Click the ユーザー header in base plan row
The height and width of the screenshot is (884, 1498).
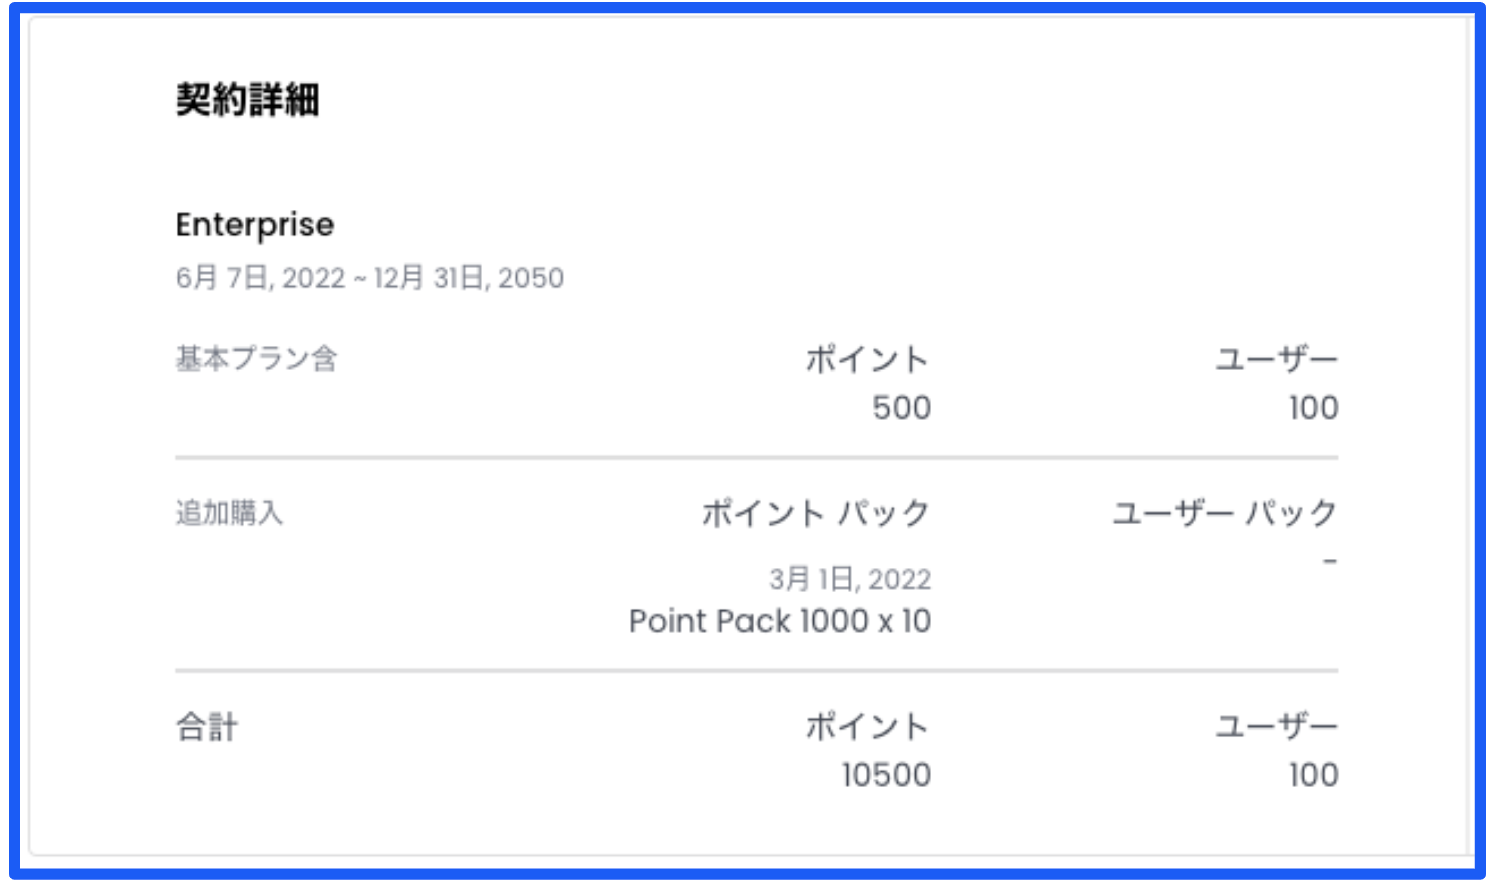point(1276,359)
